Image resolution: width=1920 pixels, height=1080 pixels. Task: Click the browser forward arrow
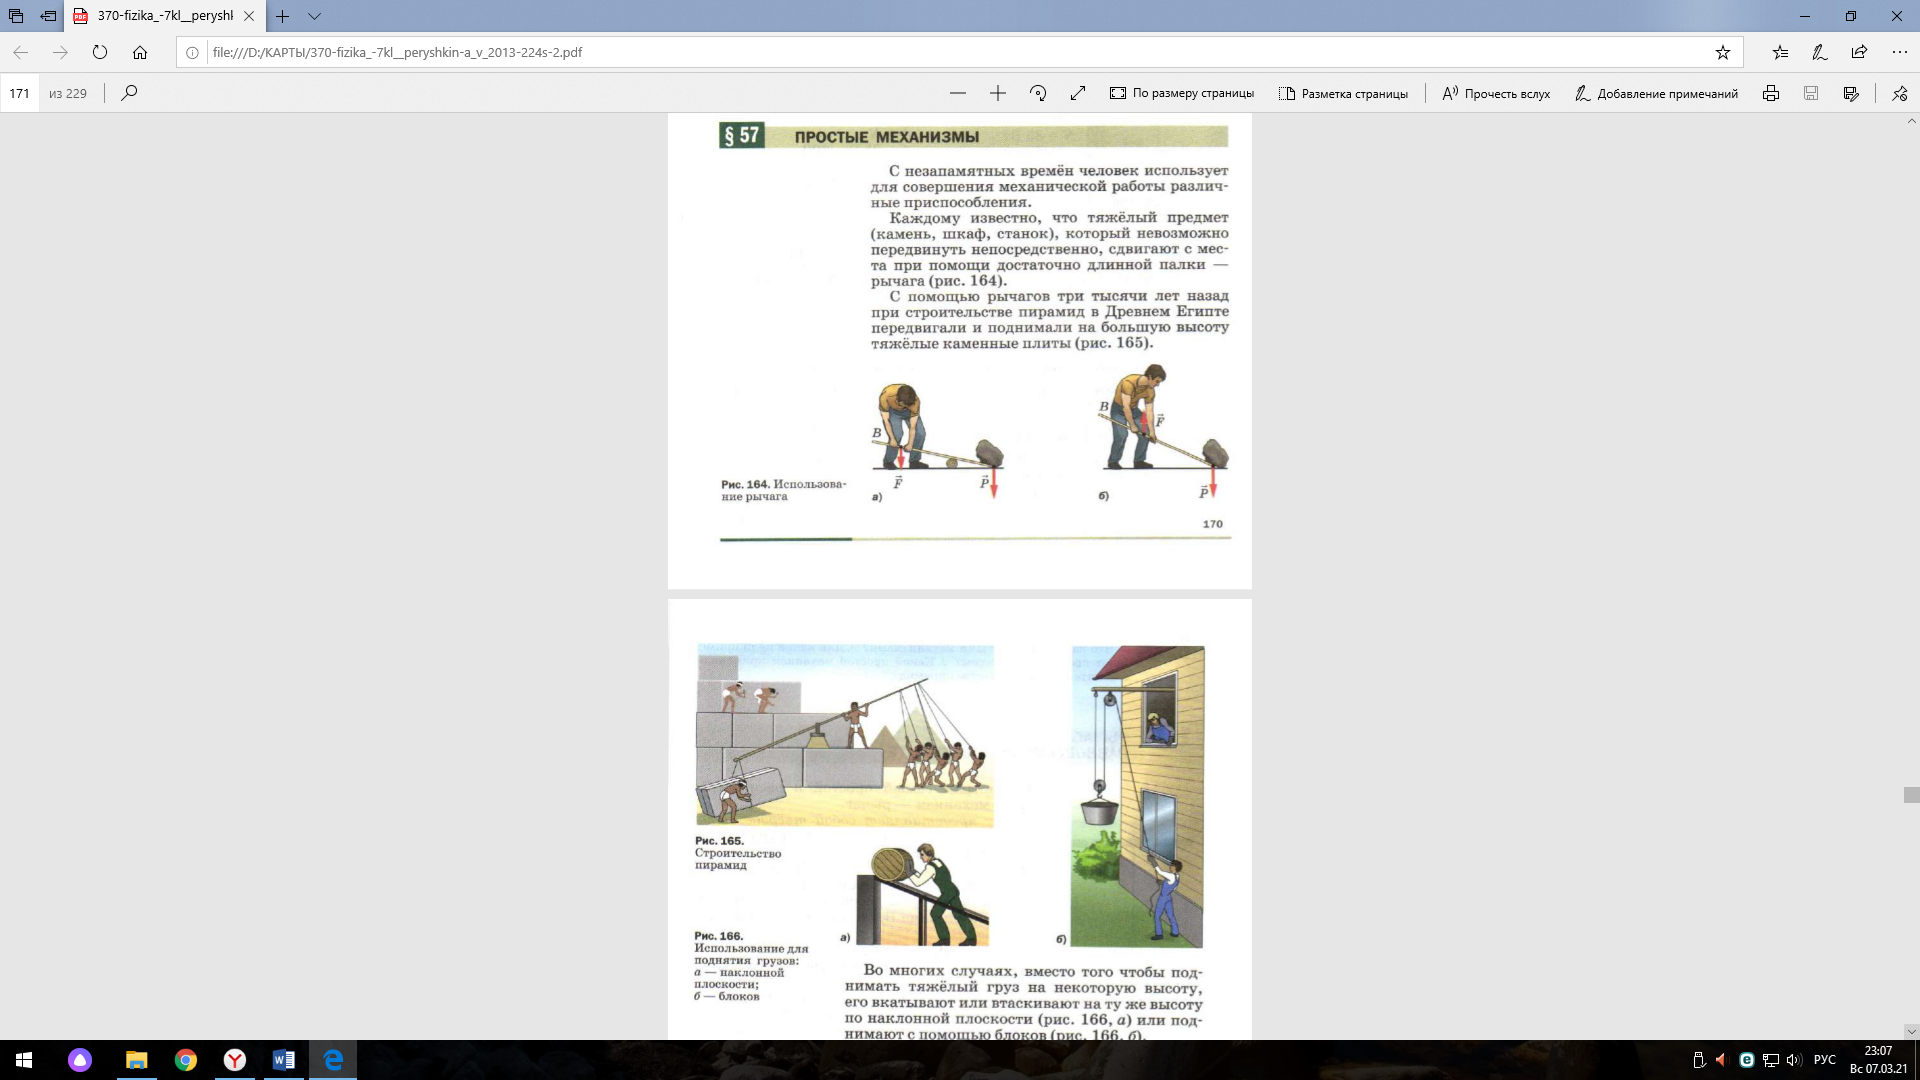click(x=60, y=52)
